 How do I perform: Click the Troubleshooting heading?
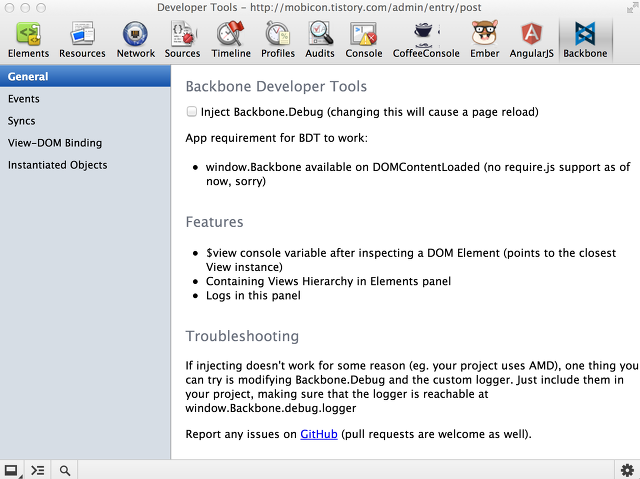(242, 336)
